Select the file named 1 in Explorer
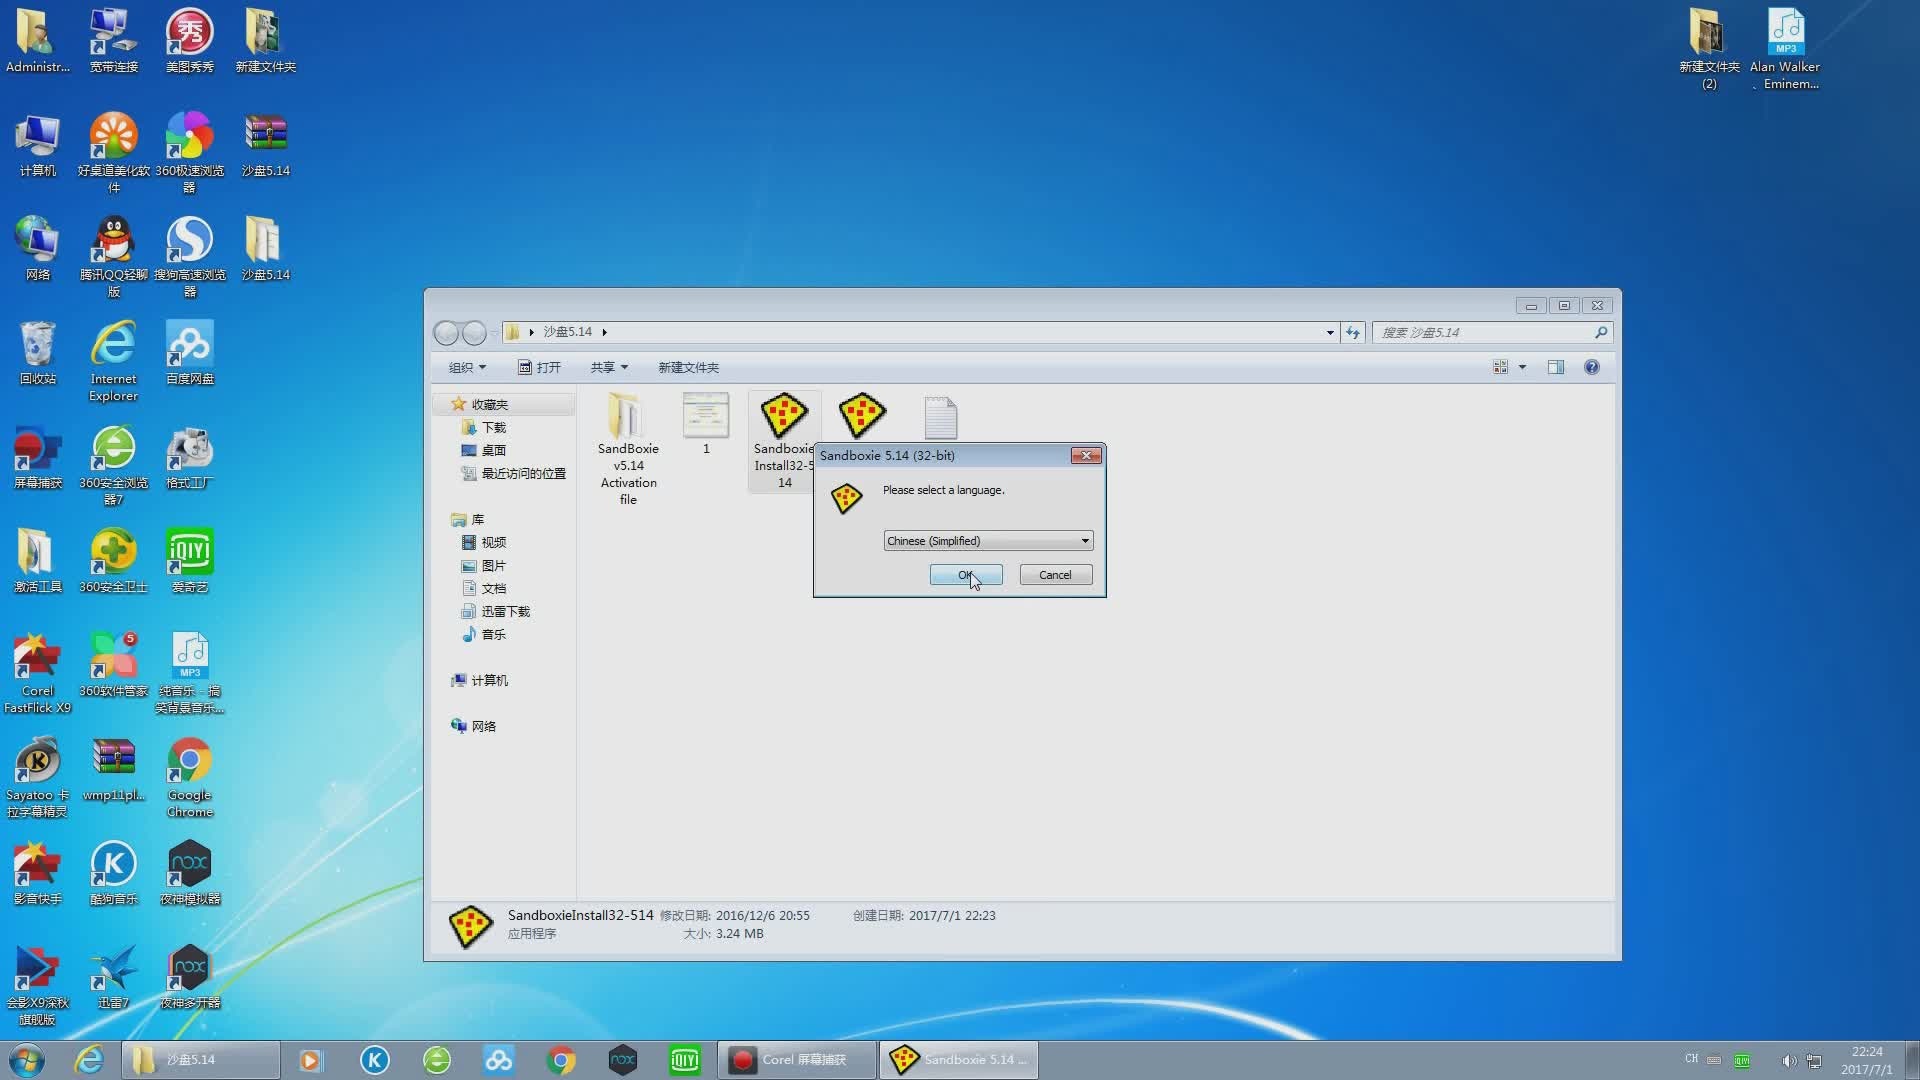1920x1080 pixels. click(706, 425)
